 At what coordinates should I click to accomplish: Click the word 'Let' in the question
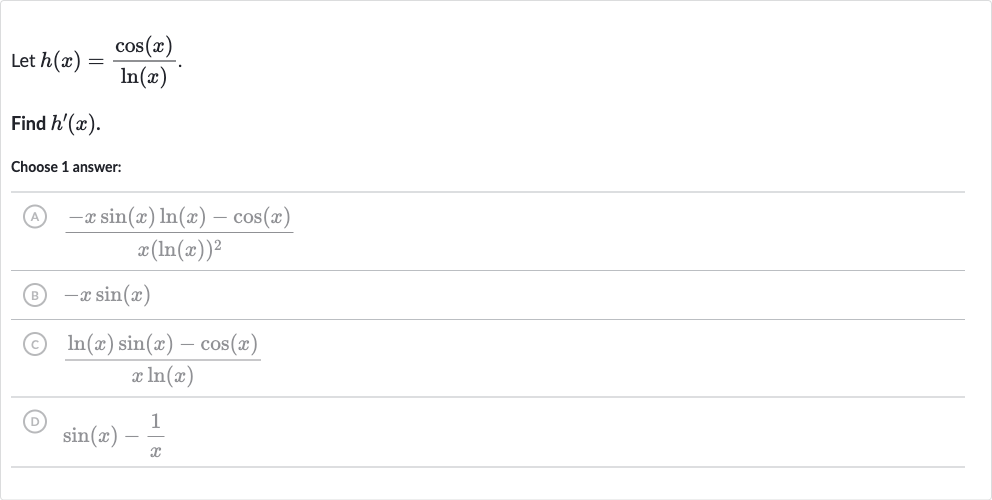pos(23,61)
